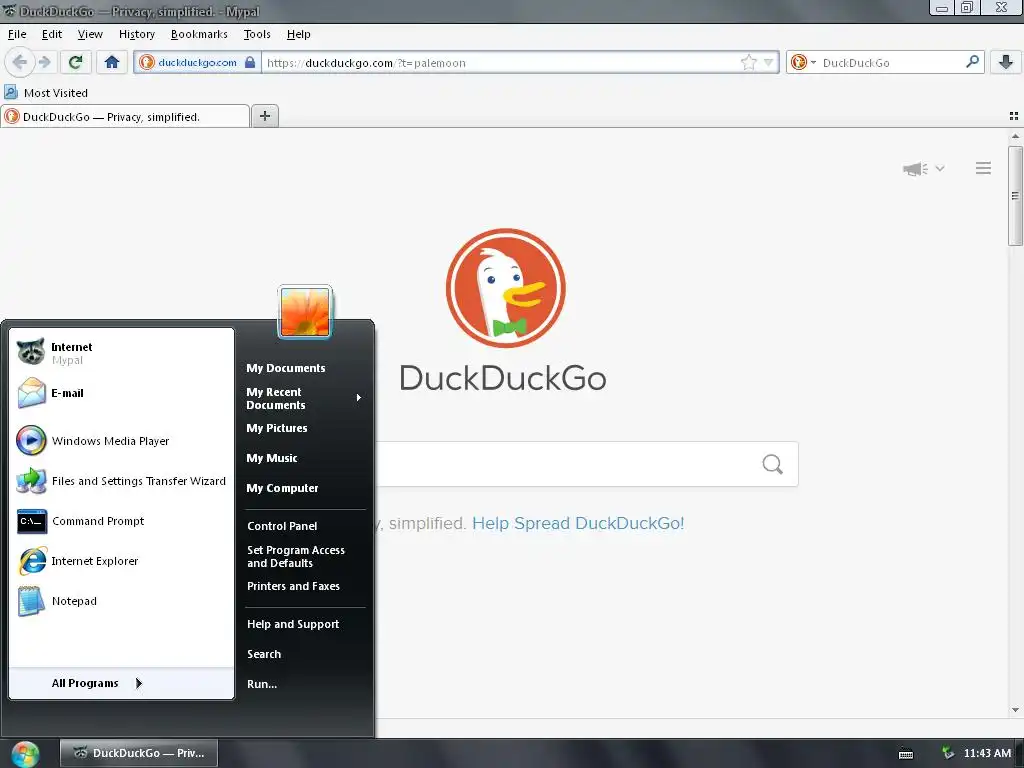
Task: Open the Most Visited bookmarks icon
Action: [x=11, y=92]
